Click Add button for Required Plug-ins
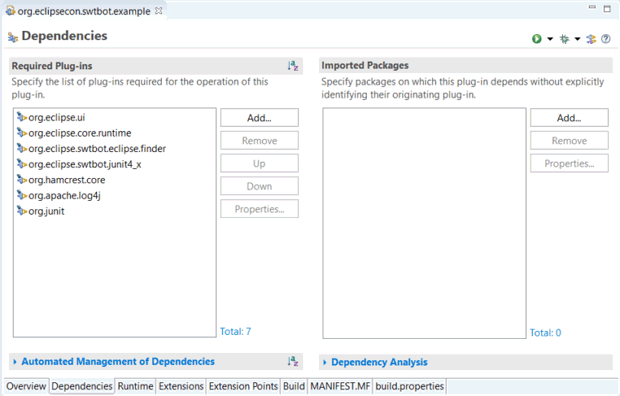Image resolution: width=620 pixels, height=396 pixels. coord(259,118)
